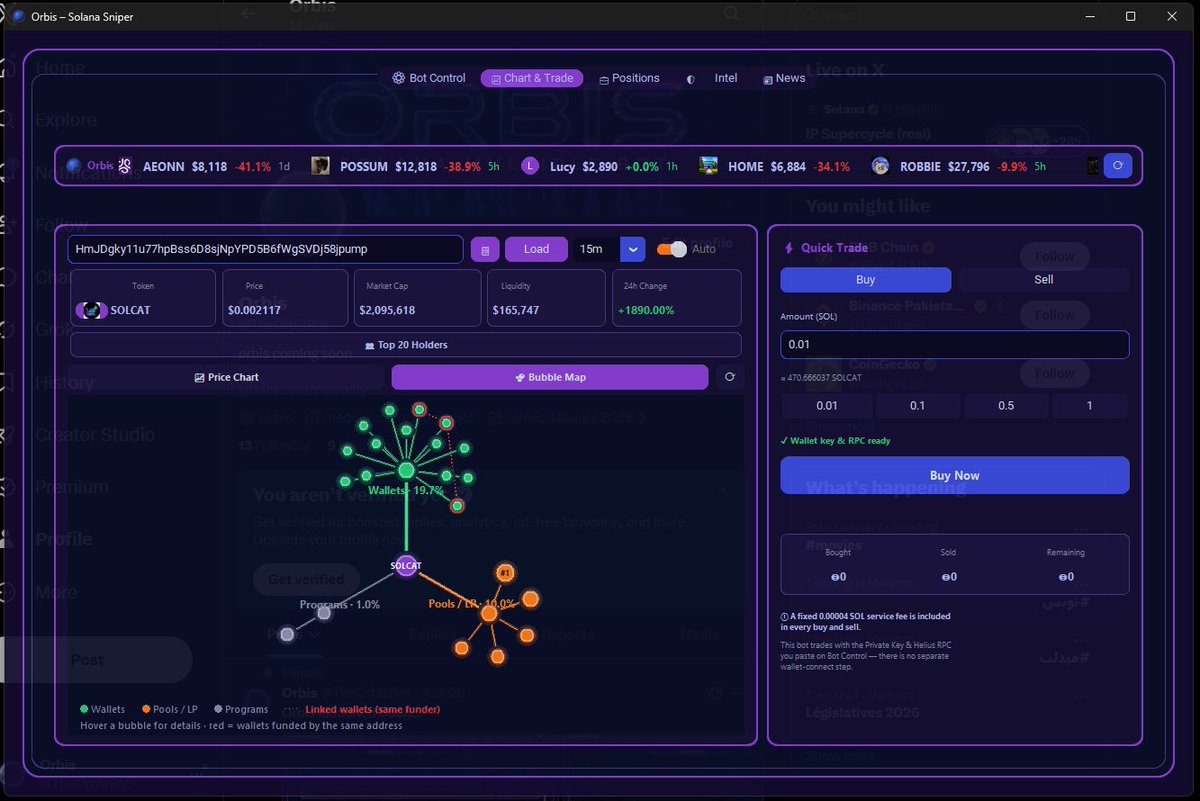Screen dimensions: 1200x801
Task: Choose the 0.5 SOL preset amount
Action: (x=1006, y=406)
